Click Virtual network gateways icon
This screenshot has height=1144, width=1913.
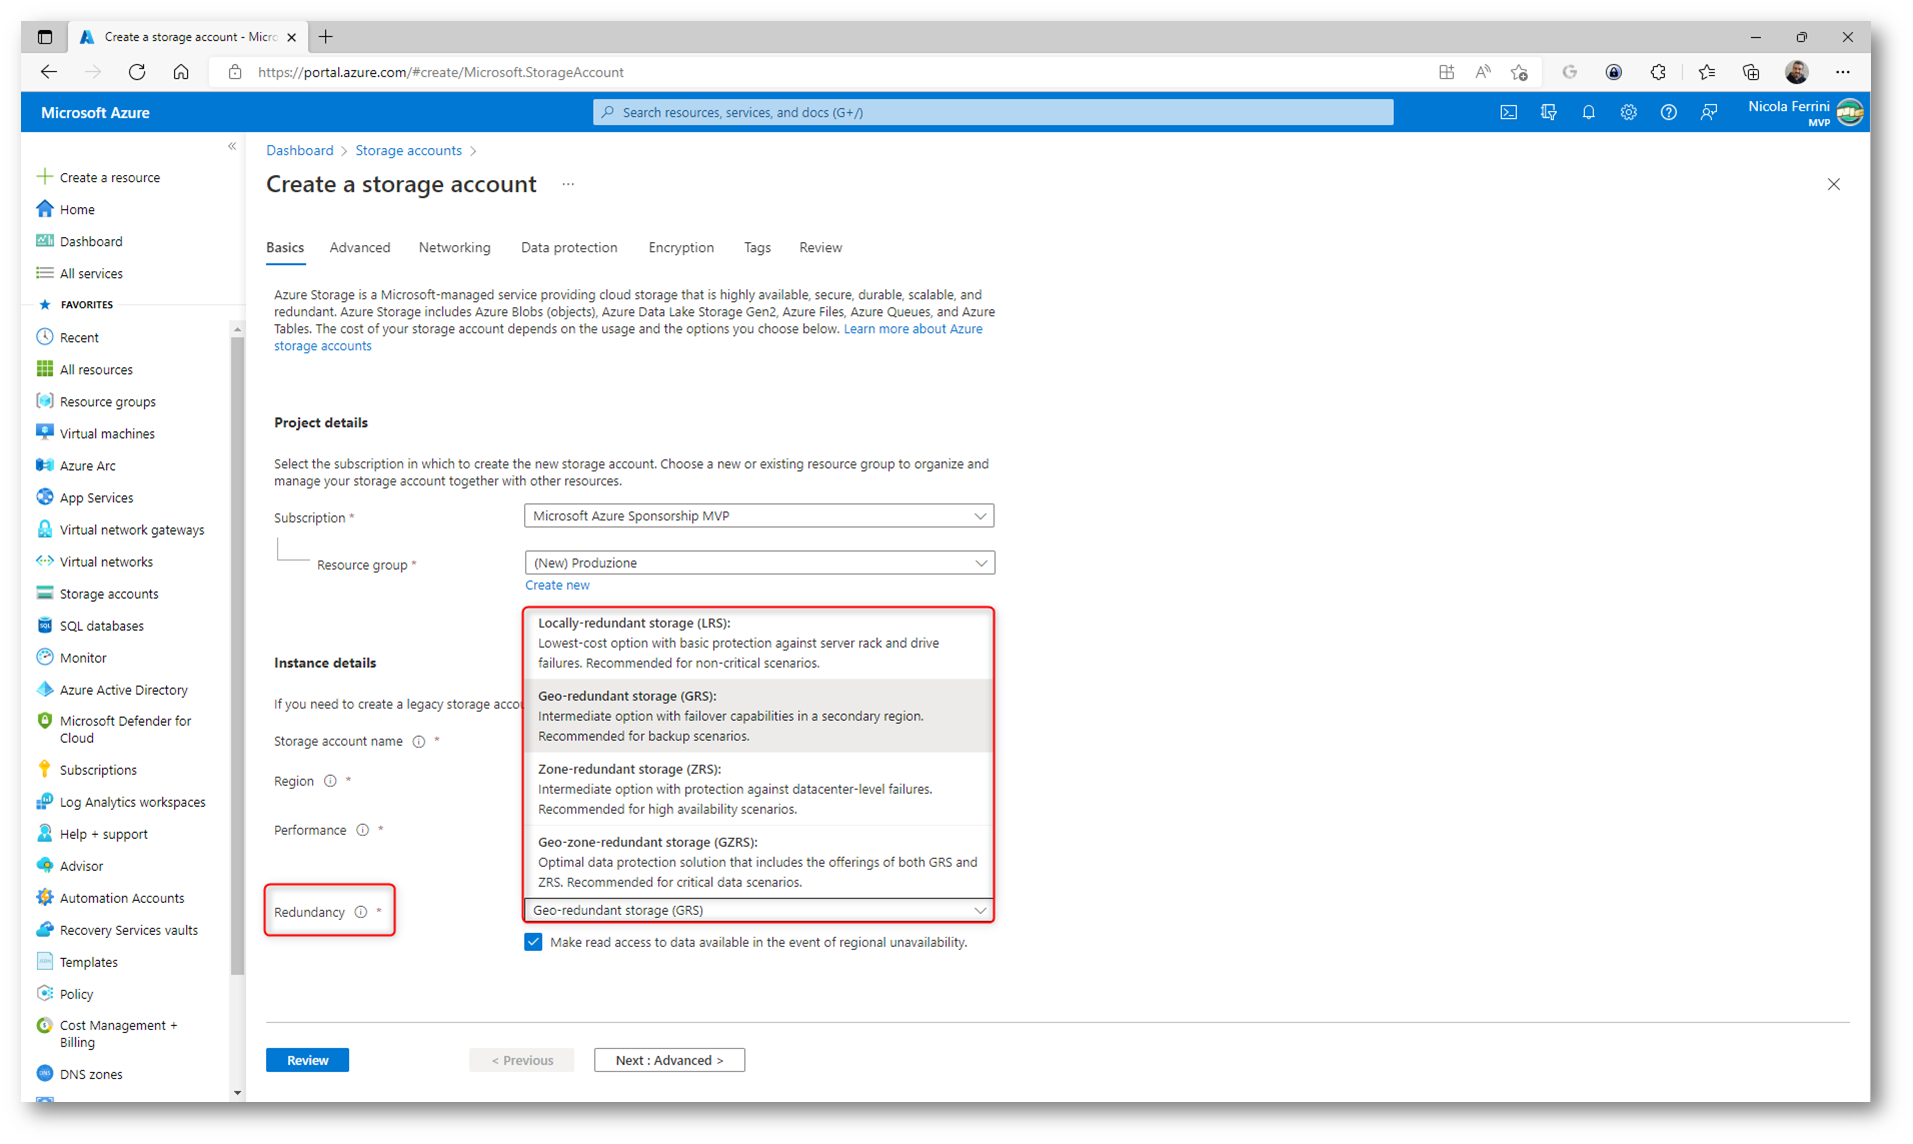44,529
